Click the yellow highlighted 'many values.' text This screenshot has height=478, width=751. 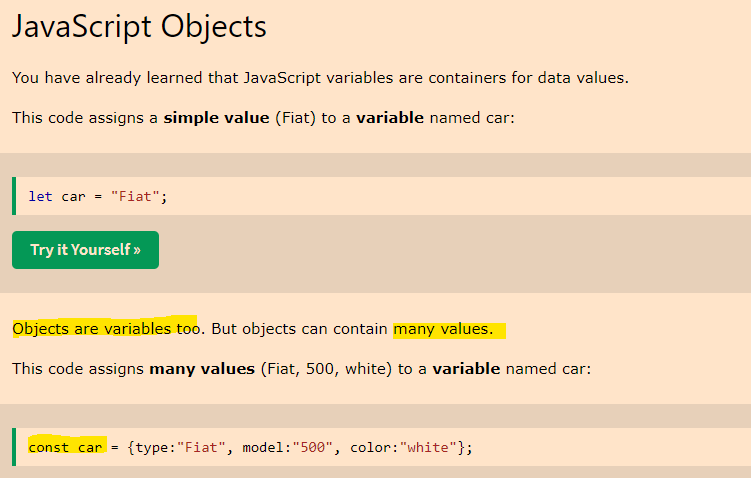(x=444, y=328)
